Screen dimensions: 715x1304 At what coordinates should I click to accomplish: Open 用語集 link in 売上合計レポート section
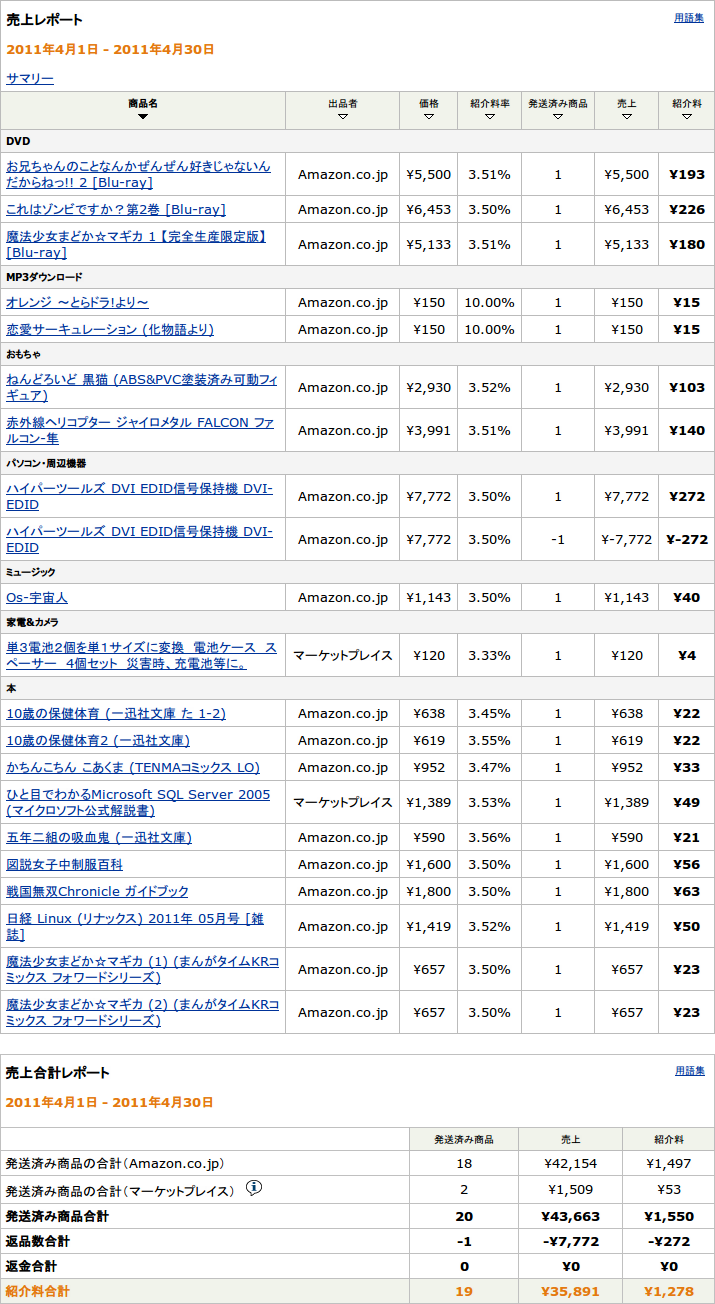[688, 1071]
